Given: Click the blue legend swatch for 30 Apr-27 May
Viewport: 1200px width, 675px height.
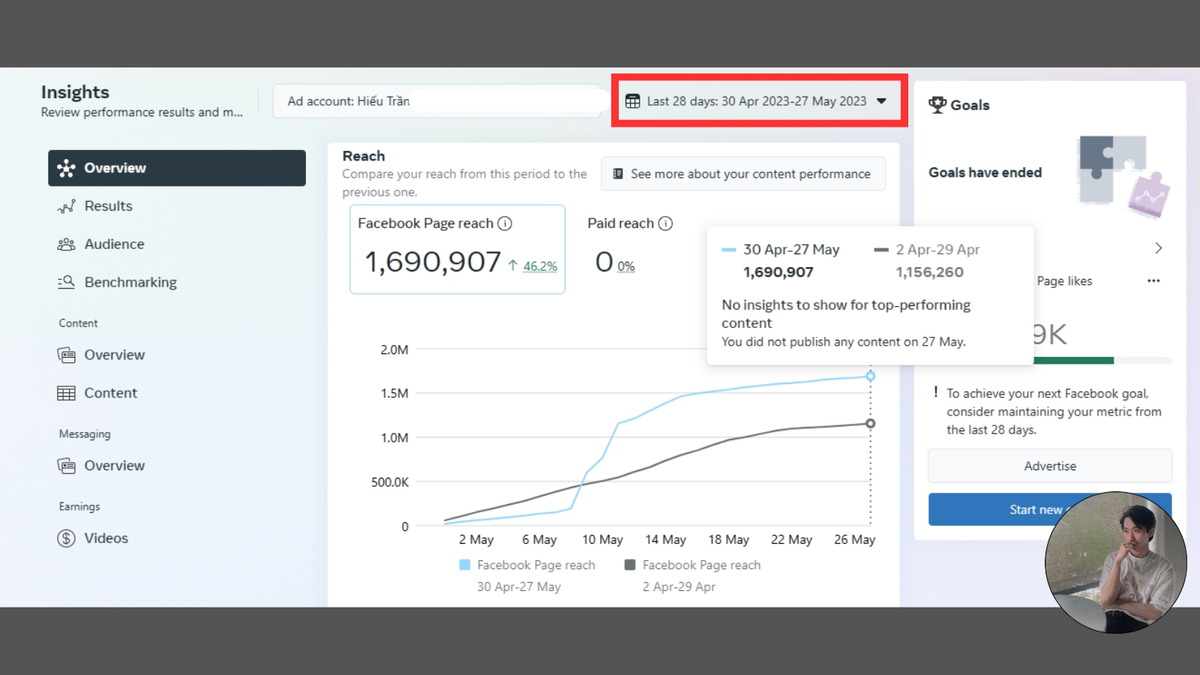Looking at the screenshot, I should 464,565.
